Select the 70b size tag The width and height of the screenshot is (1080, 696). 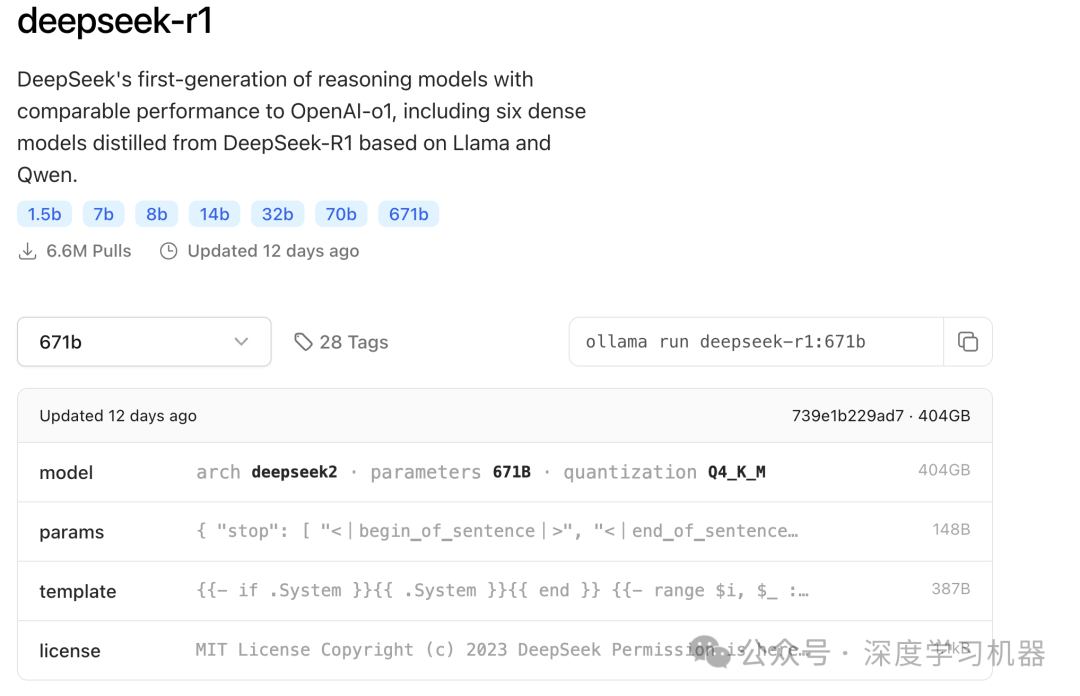341,214
